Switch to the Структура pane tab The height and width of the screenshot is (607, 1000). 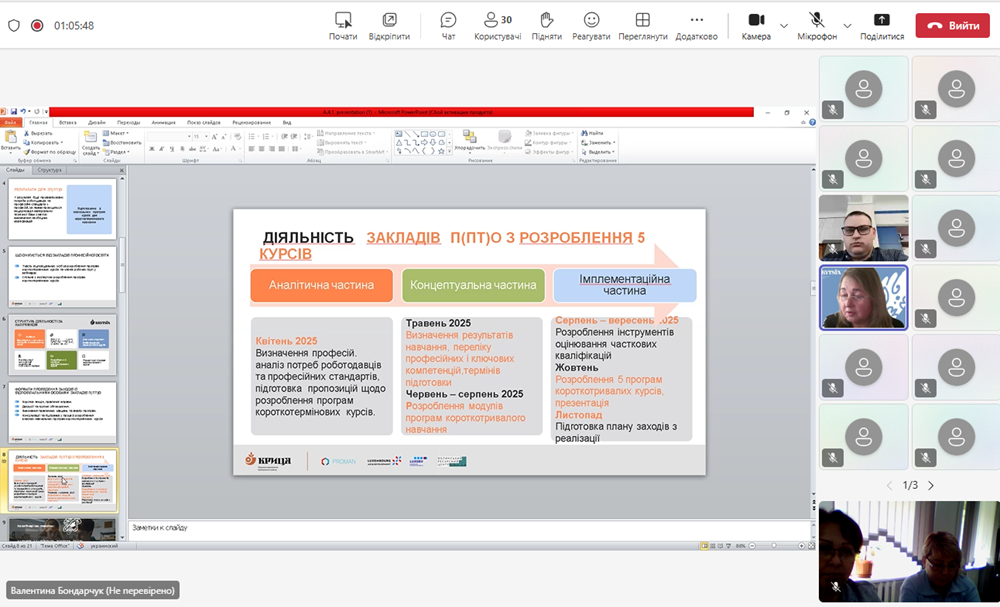[x=49, y=170]
